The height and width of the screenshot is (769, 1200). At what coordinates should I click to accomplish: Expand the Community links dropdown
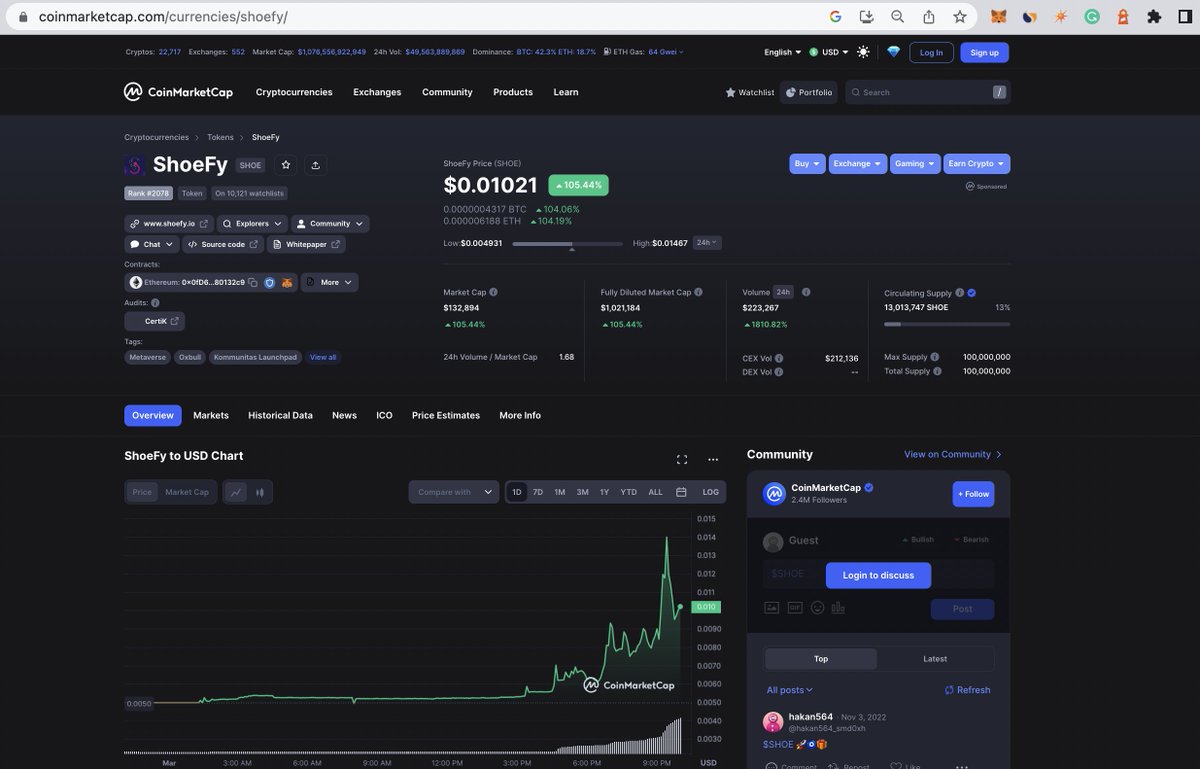pyautogui.click(x=330, y=224)
